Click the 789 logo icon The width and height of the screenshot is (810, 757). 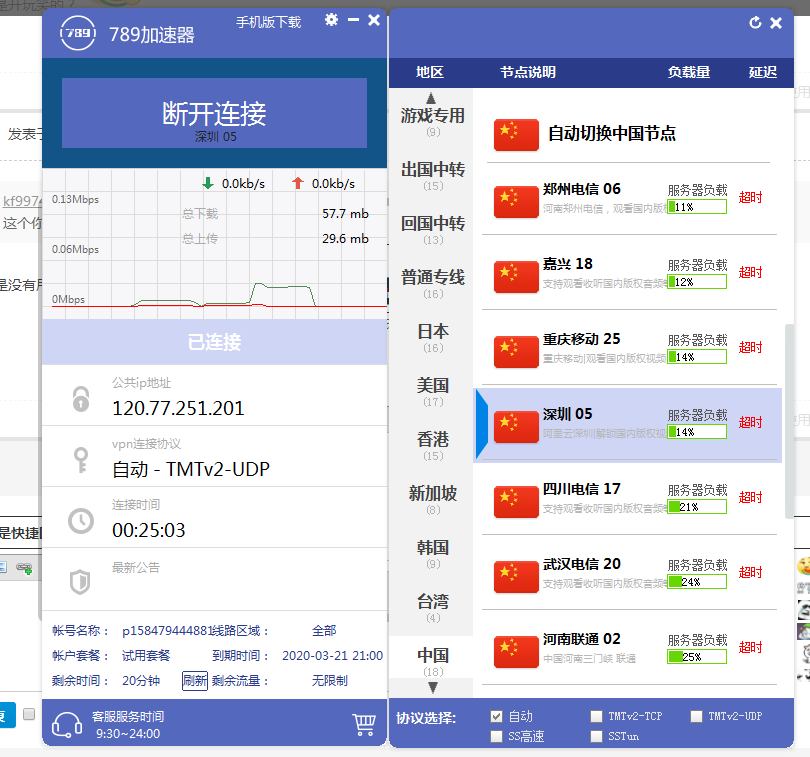pyautogui.click(x=77, y=33)
